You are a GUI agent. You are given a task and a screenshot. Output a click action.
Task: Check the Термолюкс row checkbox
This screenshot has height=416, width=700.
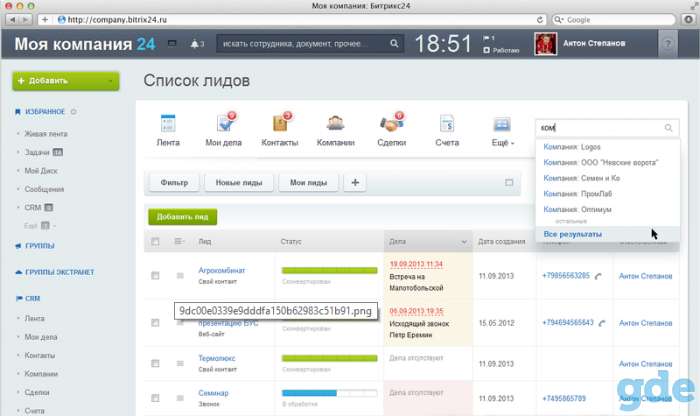pos(155,363)
